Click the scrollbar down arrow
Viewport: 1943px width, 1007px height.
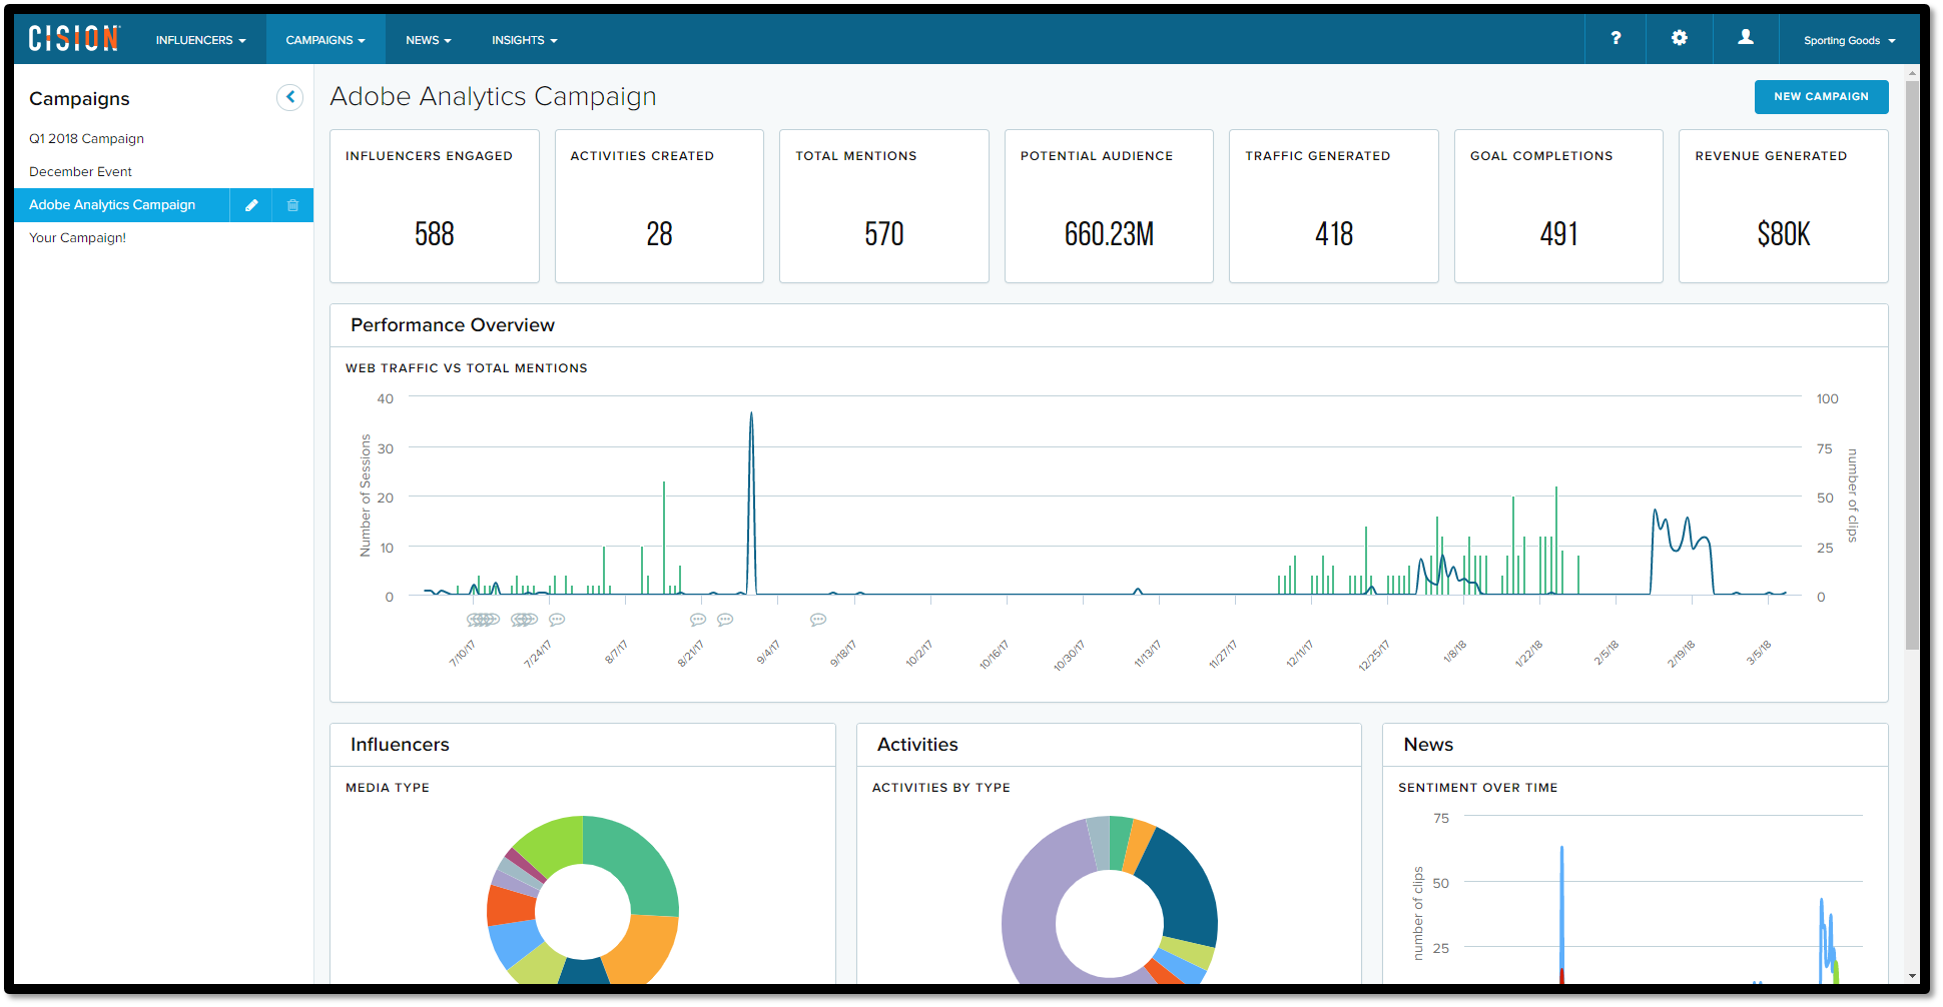pyautogui.click(x=1912, y=976)
